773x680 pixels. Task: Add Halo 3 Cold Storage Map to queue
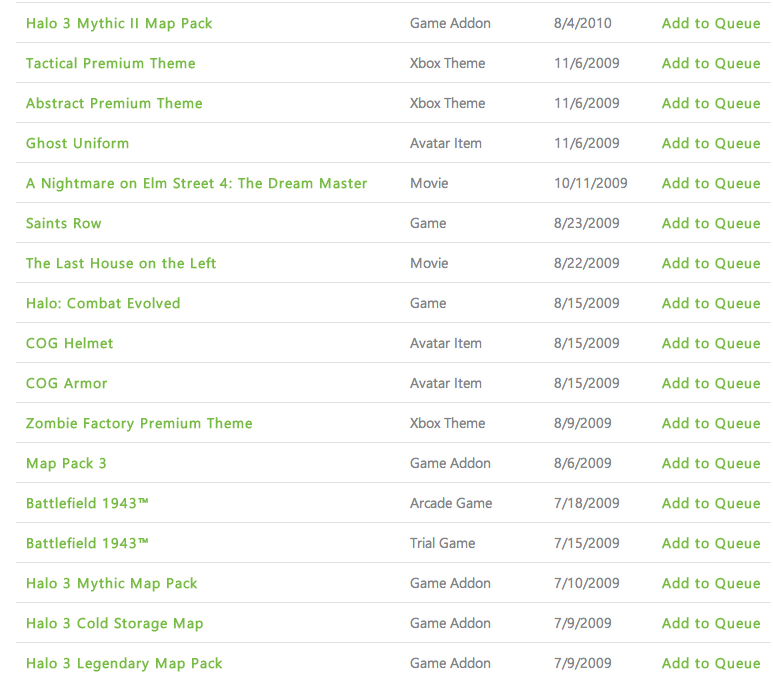pyautogui.click(x=711, y=623)
